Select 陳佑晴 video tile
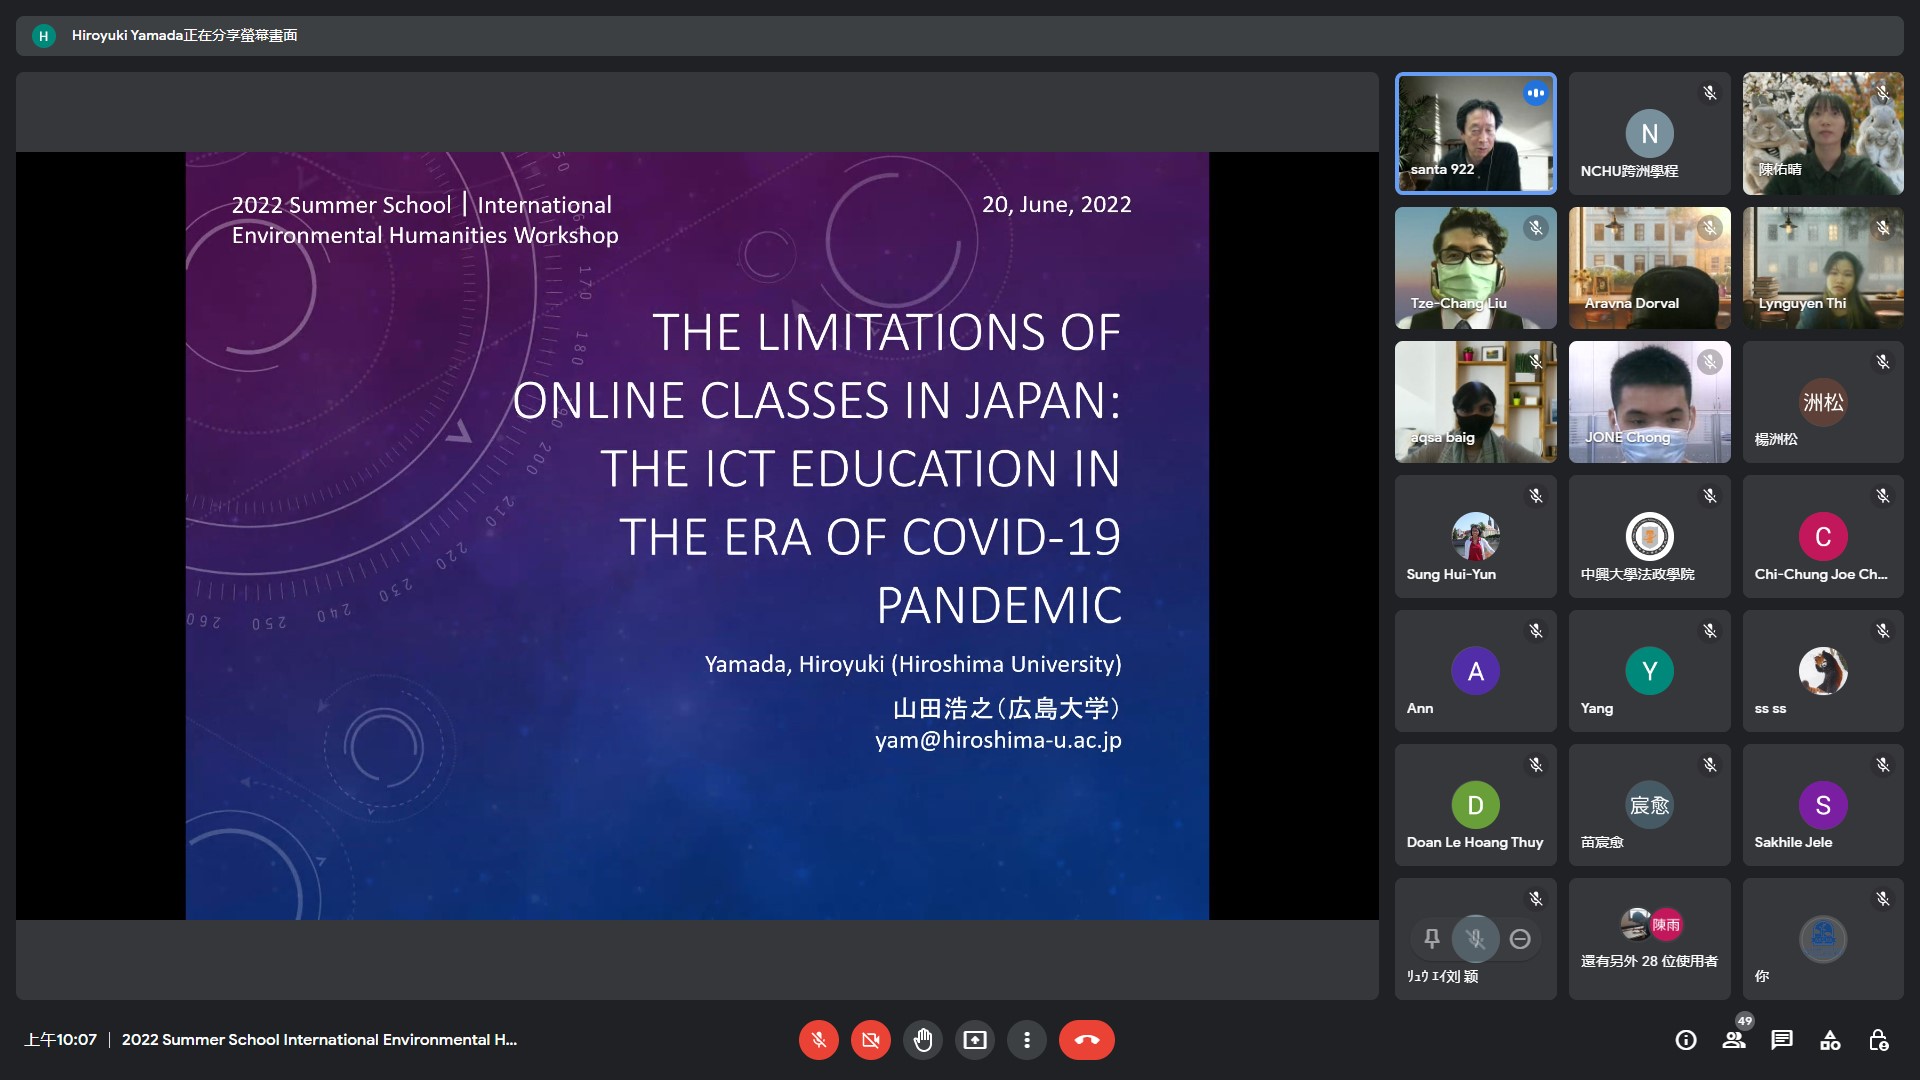 coord(1823,133)
